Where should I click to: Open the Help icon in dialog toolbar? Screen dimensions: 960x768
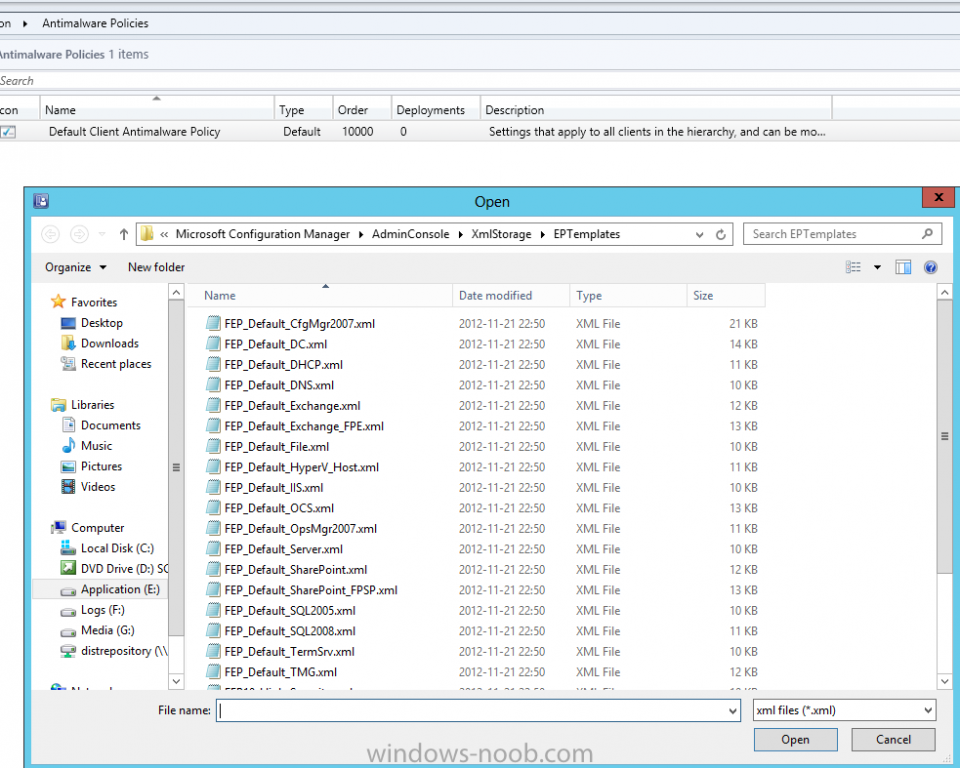[930, 267]
